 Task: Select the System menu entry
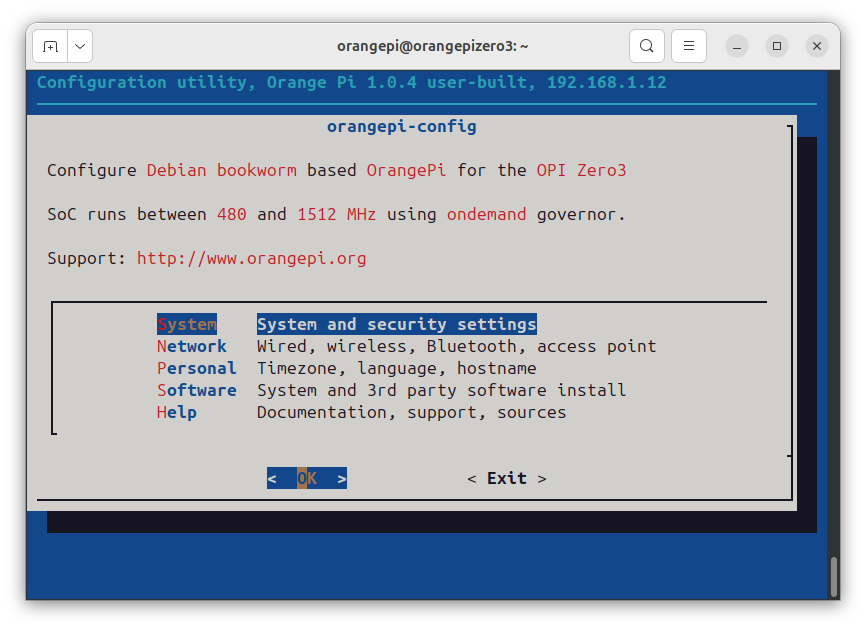tap(187, 324)
